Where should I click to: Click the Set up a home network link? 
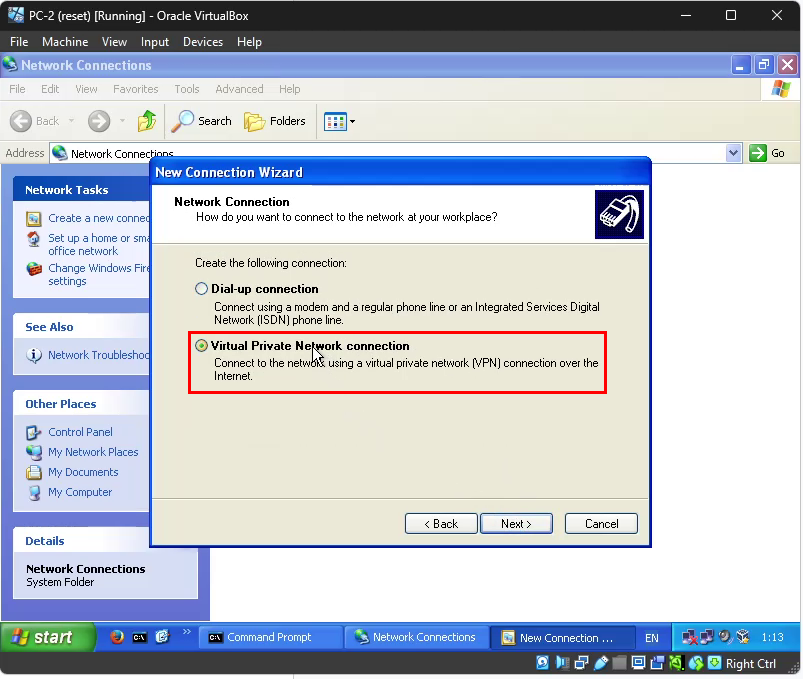point(99,245)
